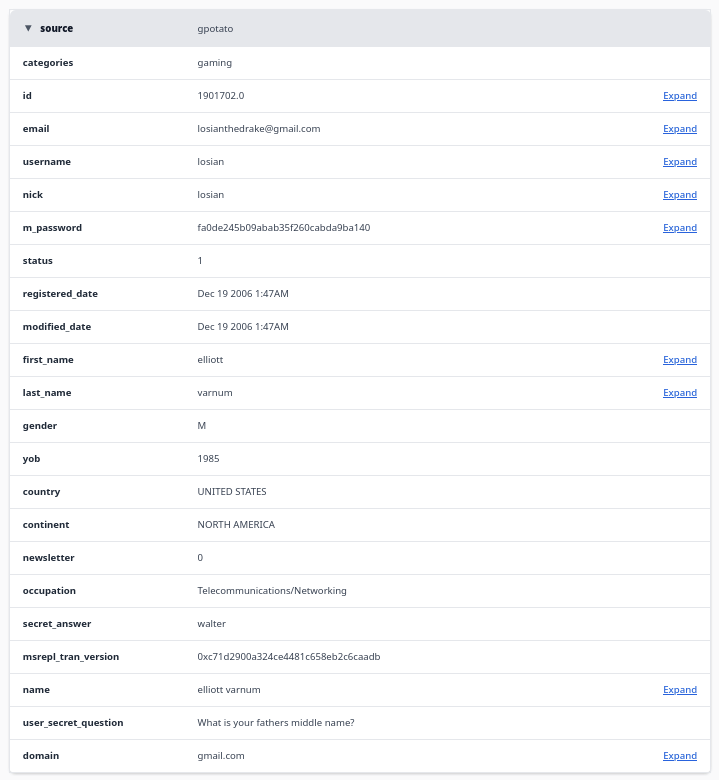Click the occupation value text
Viewport: 719px width, 780px height.
pyautogui.click(x=271, y=591)
